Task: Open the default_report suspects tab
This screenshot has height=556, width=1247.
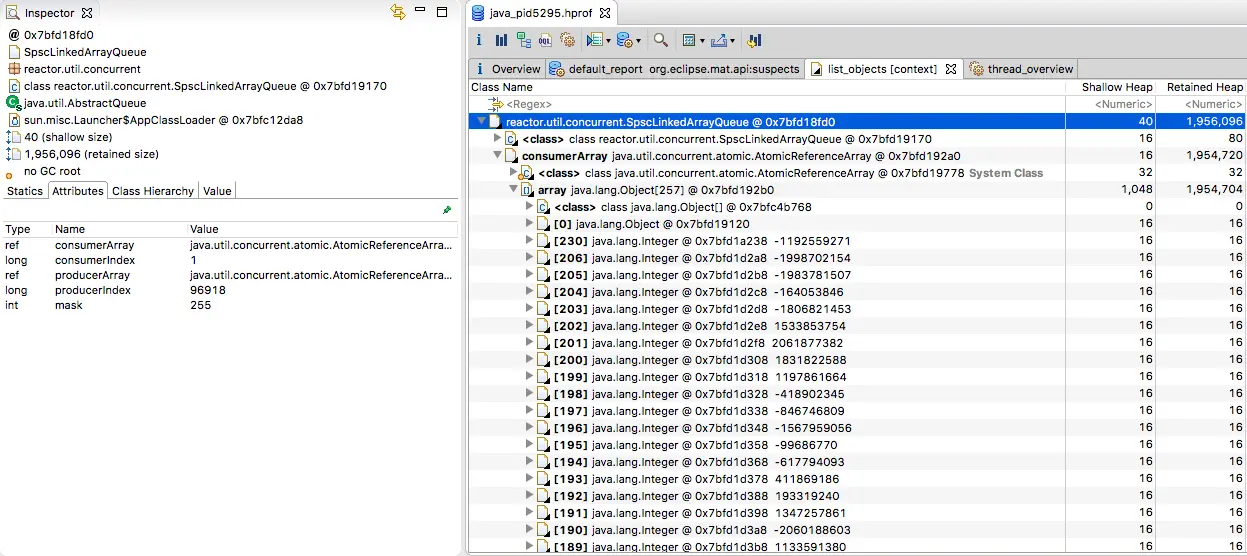Action: [x=675, y=69]
